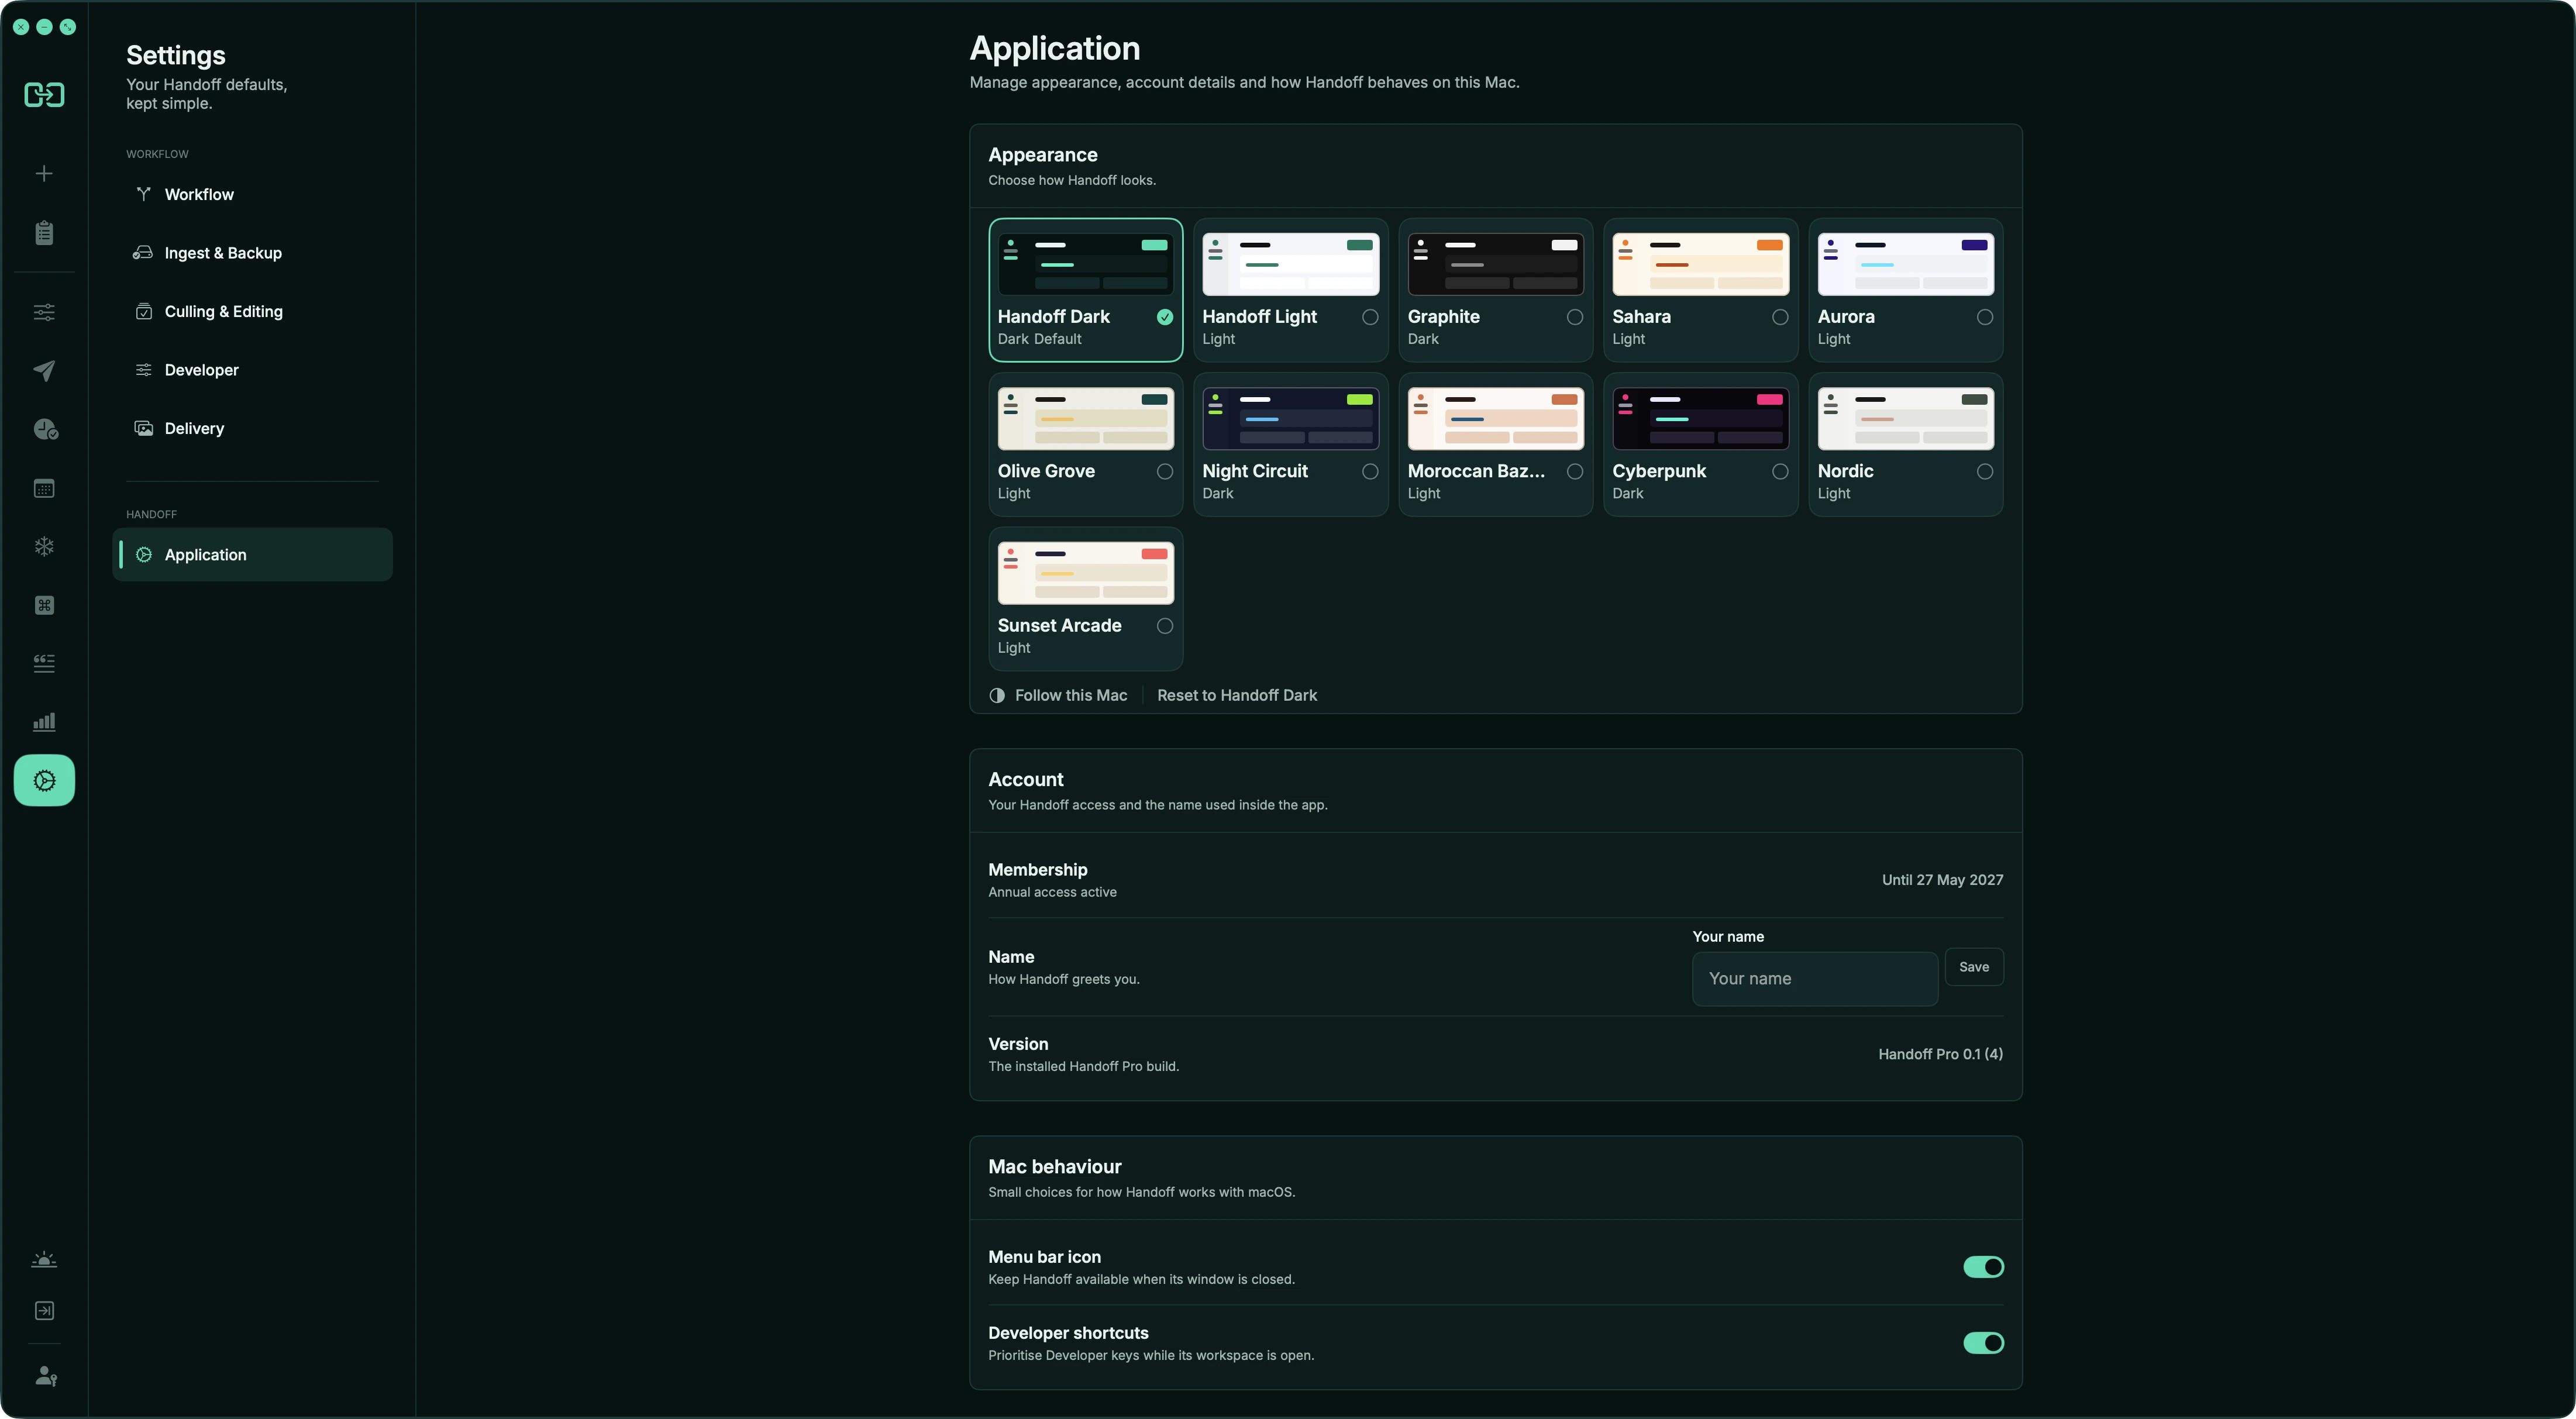The image size is (2576, 1419).
Task: Open Culling & Editing settings
Action: pyautogui.click(x=252, y=312)
